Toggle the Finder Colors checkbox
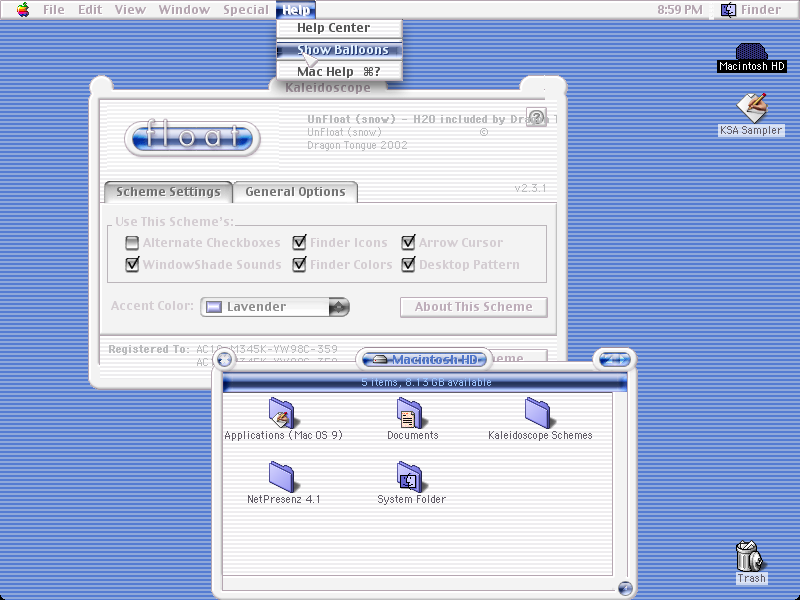 click(x=299, y=264)
